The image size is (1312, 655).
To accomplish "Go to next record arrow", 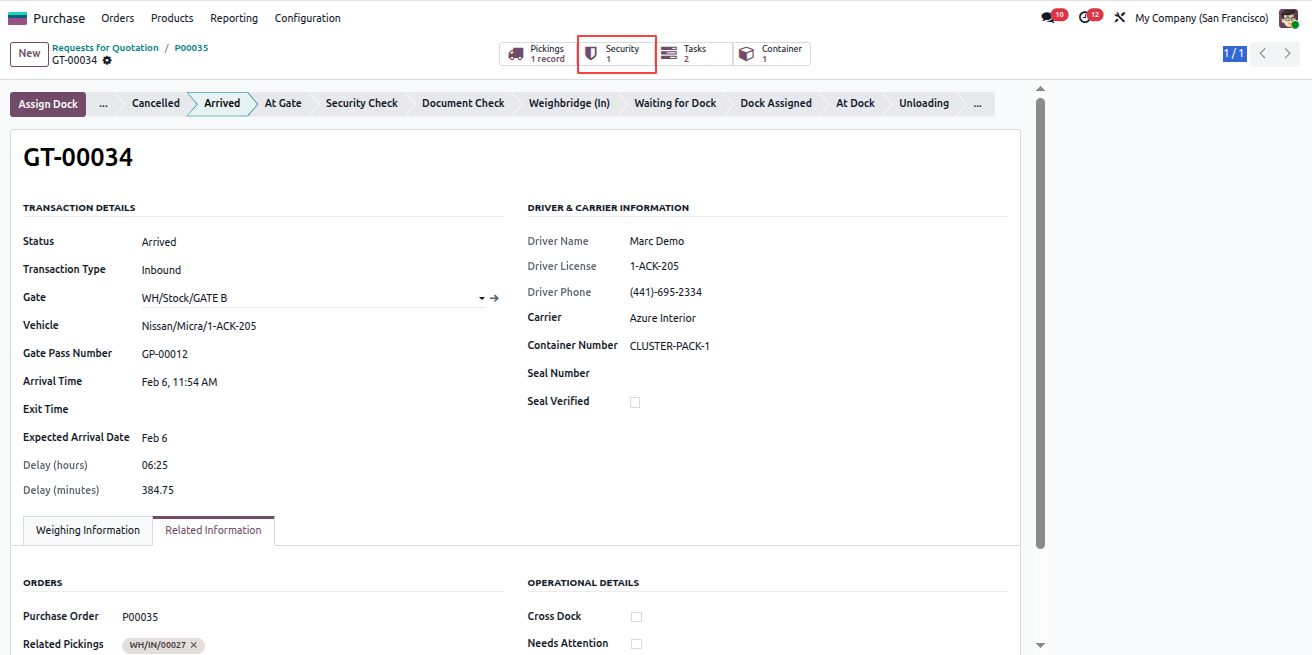I will (x=1287, y=54).
